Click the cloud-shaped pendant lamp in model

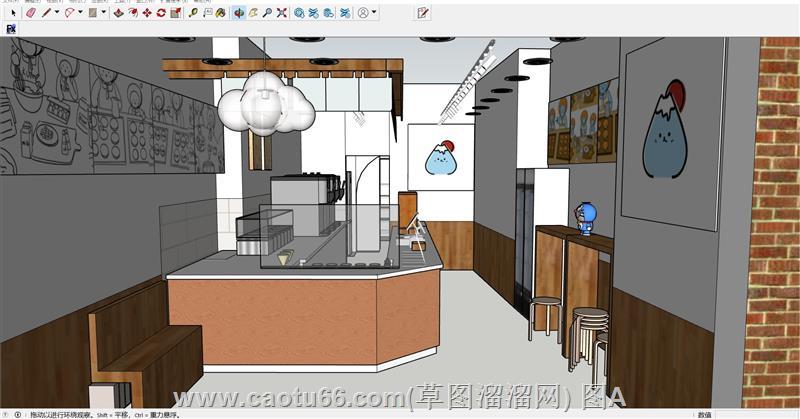pos(265,105)
